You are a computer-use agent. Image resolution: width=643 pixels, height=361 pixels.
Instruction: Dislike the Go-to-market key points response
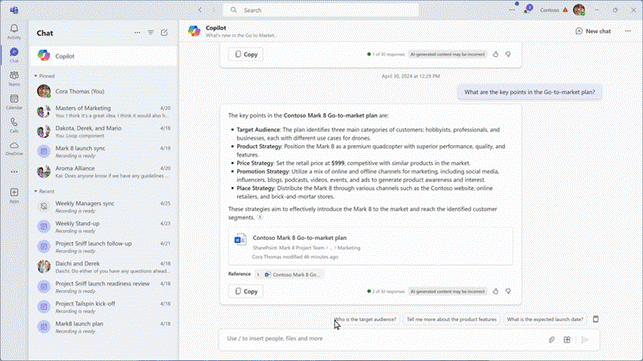(508, 291)
